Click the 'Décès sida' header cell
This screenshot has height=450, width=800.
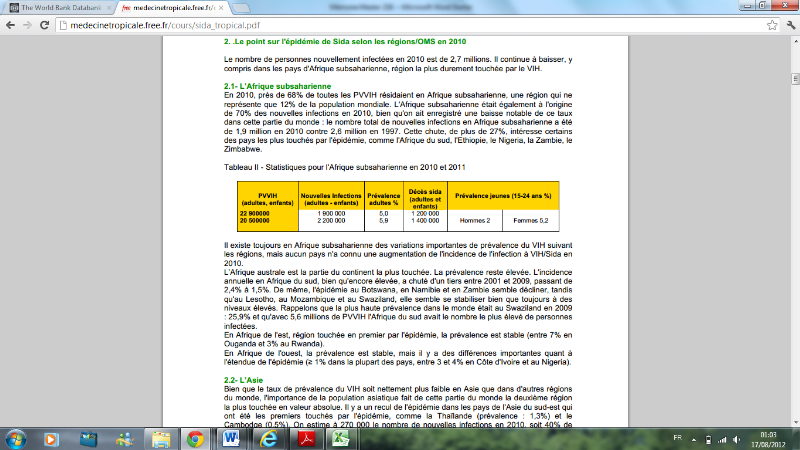point(425,198)
